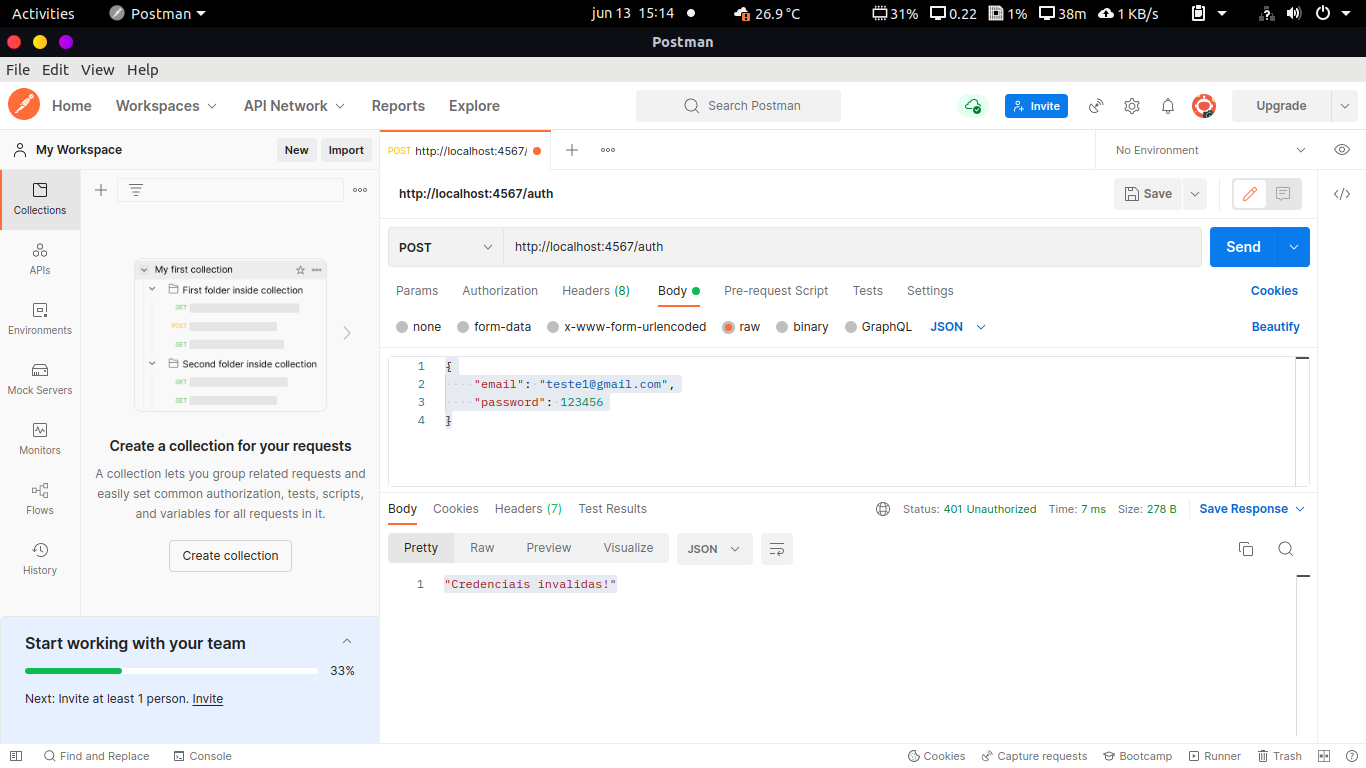Screen dimensions: 1366x768
Task: Open the Save Response dropdown
Action: click(x=1252, y=509)
